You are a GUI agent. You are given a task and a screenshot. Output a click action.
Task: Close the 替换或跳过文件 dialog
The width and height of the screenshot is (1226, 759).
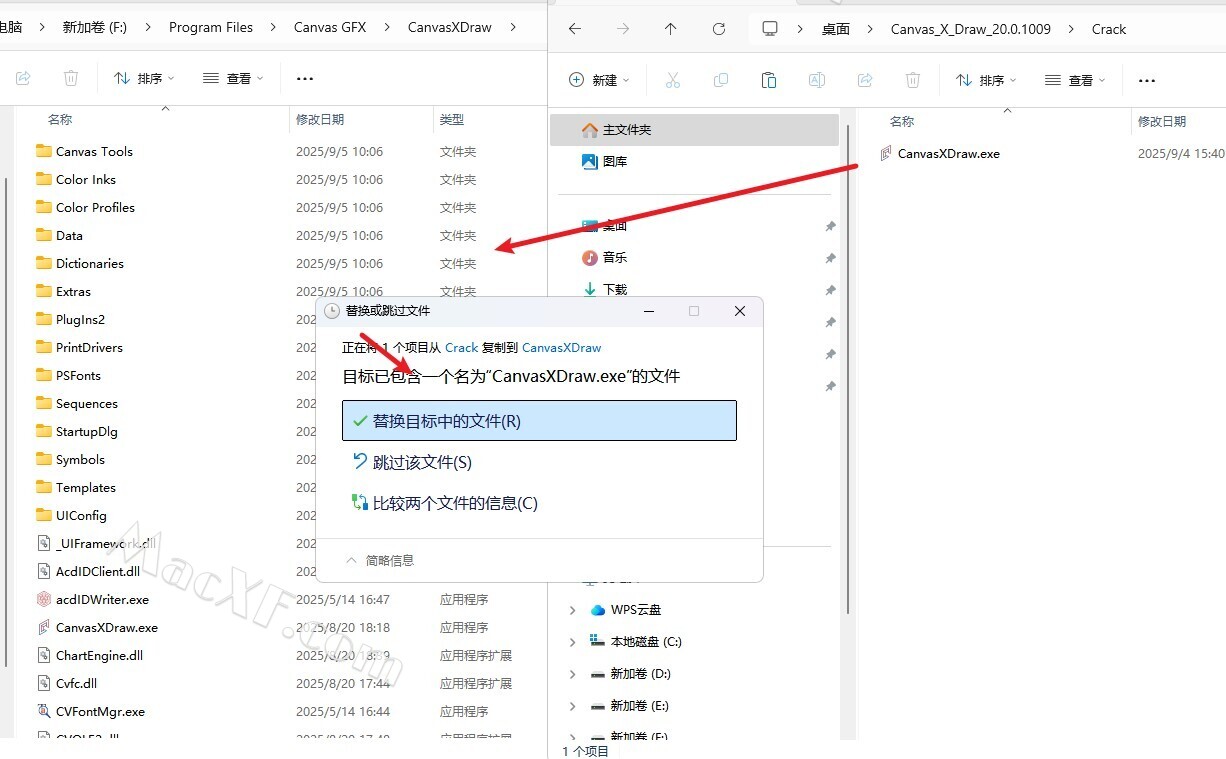tap(740, 311)
